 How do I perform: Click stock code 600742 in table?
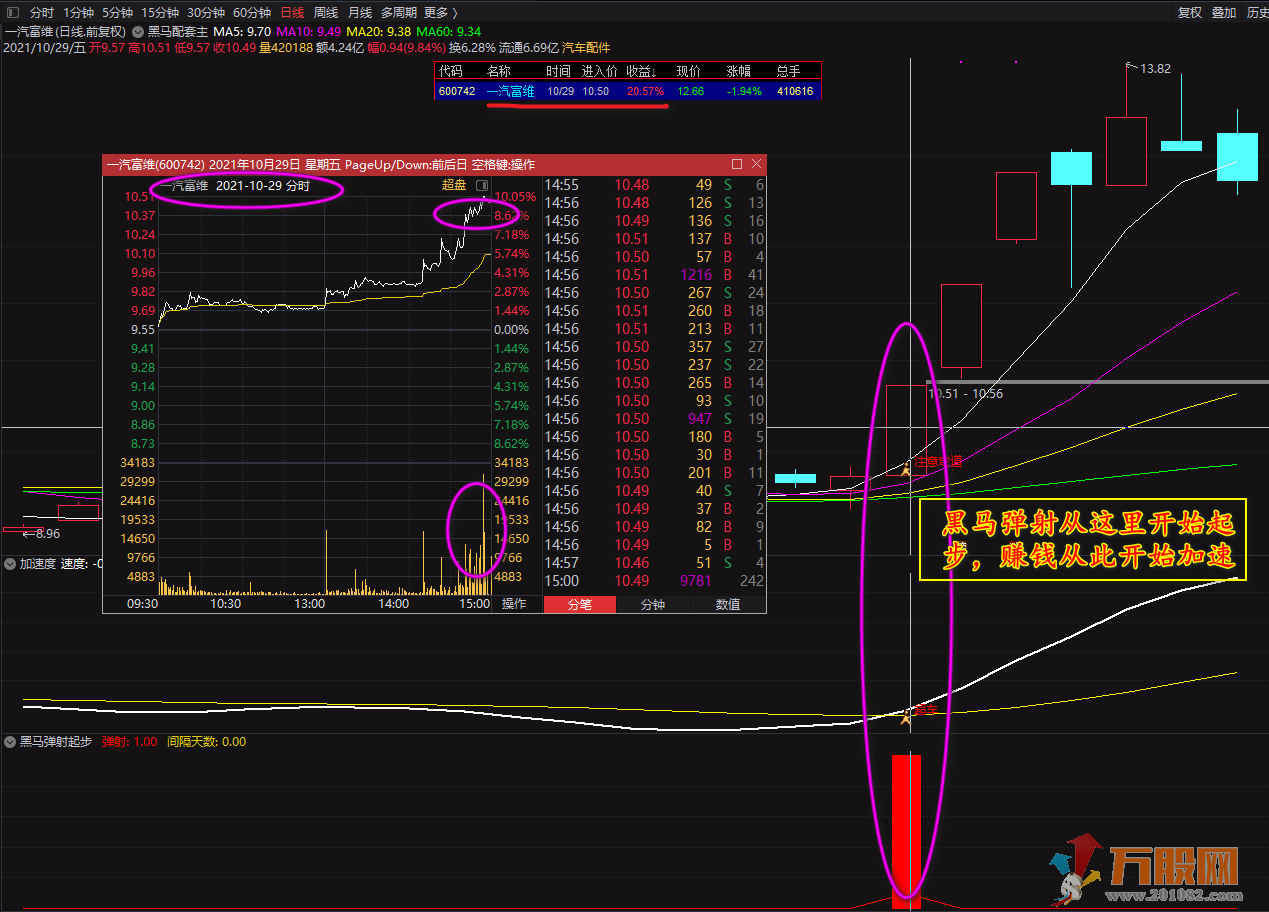[x=457, y=91]
